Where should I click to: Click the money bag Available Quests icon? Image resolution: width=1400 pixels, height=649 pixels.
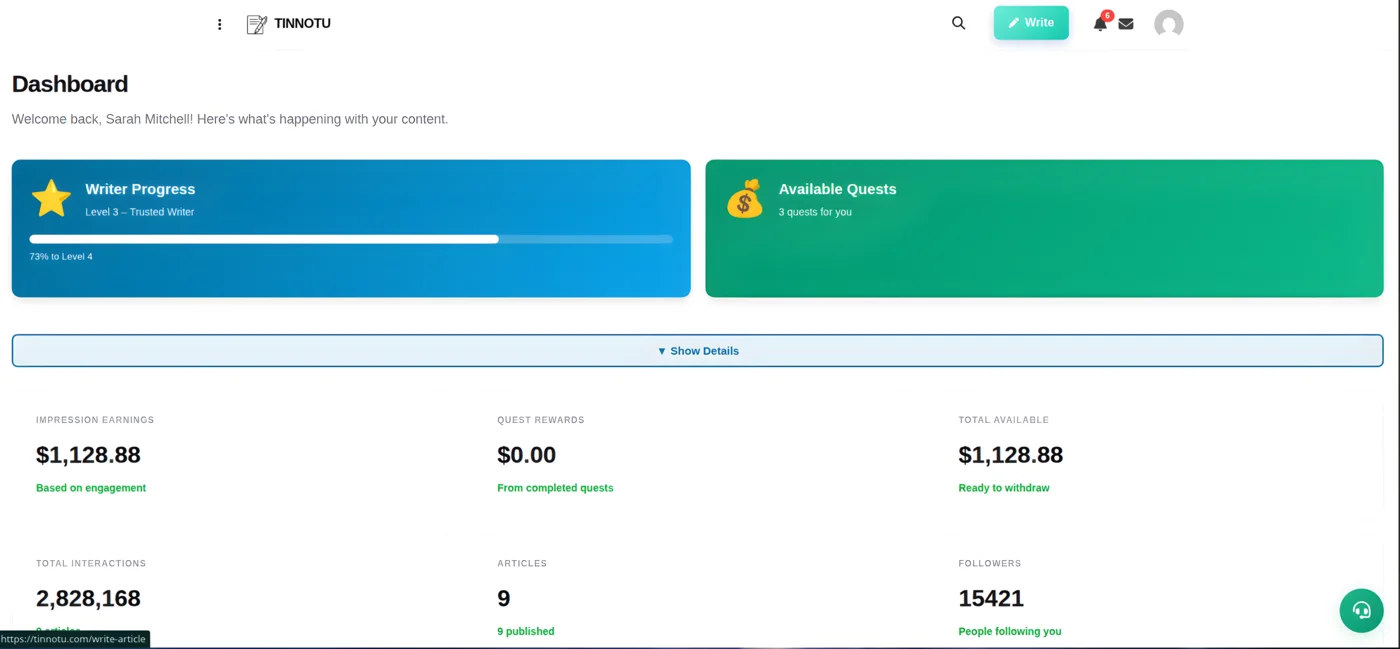(x=745, y=198)
